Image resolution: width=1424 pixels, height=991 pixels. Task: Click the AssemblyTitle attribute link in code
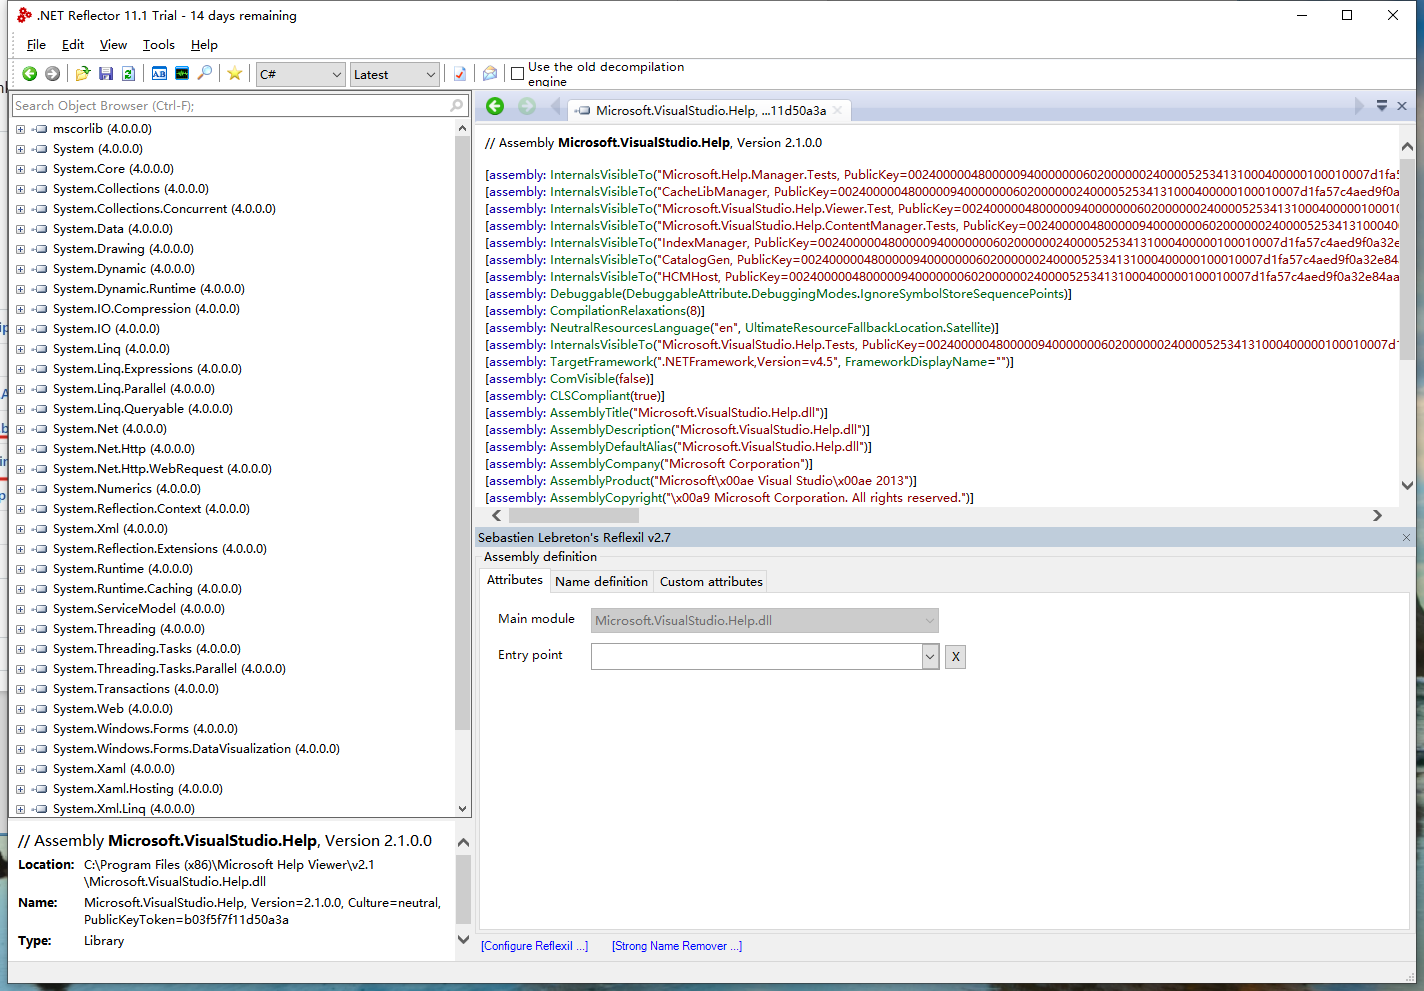click(590, 413)
